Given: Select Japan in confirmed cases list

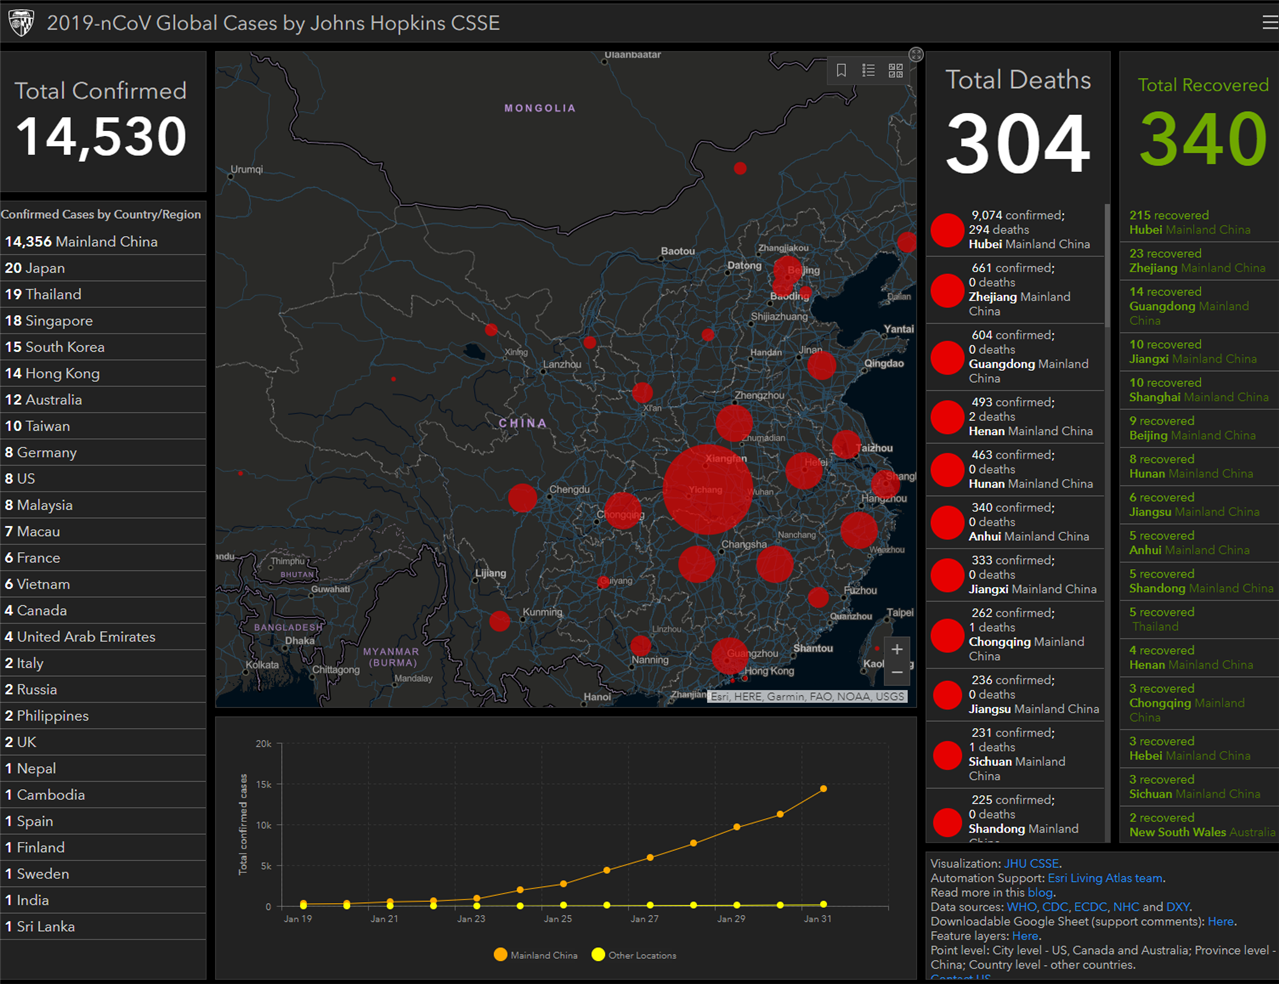Looking at the screenshot, I should pos(103,268).
